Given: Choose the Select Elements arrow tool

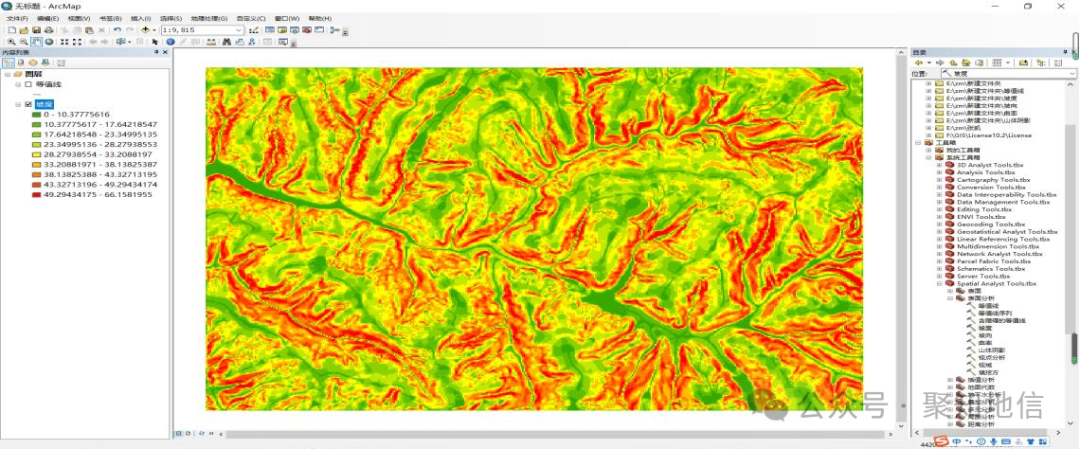Looking at the screenshot, I should [155, 42].
